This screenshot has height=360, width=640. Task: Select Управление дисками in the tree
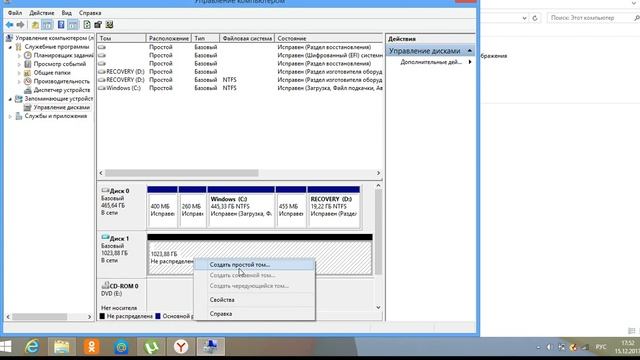coord(62,107)
